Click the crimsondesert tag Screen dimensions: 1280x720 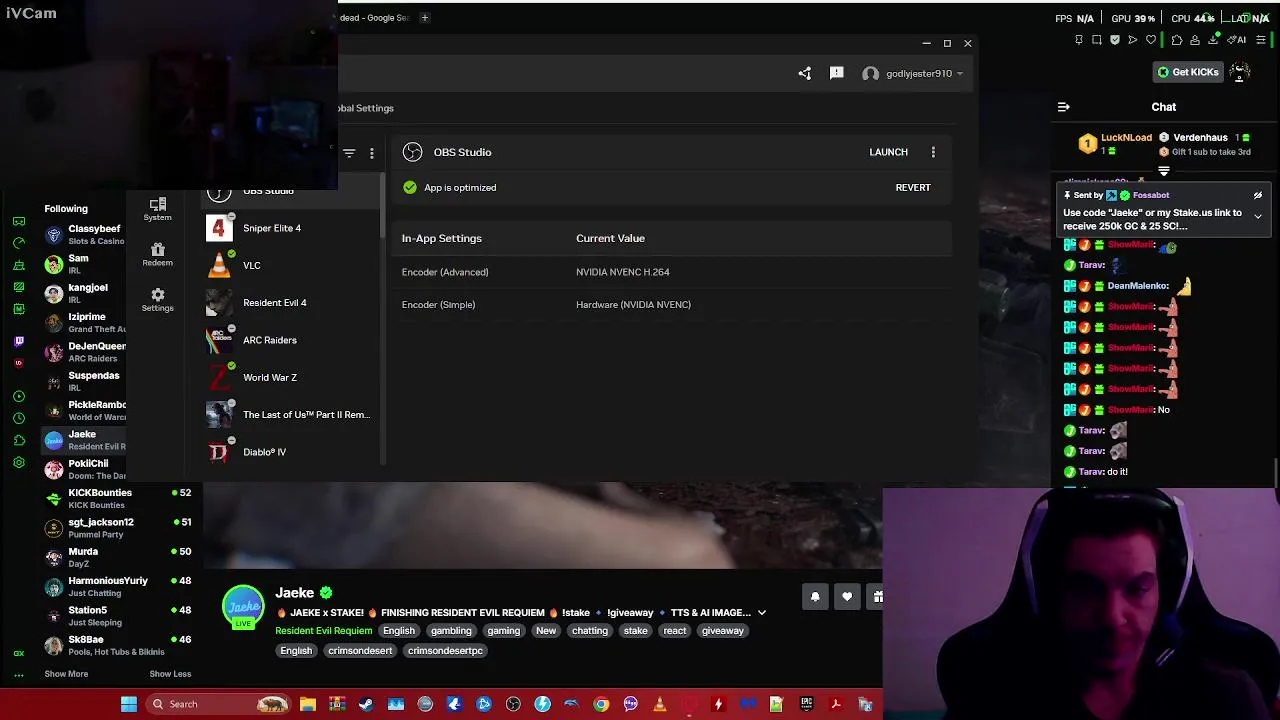pyautogui.click(x=360, y=651)
